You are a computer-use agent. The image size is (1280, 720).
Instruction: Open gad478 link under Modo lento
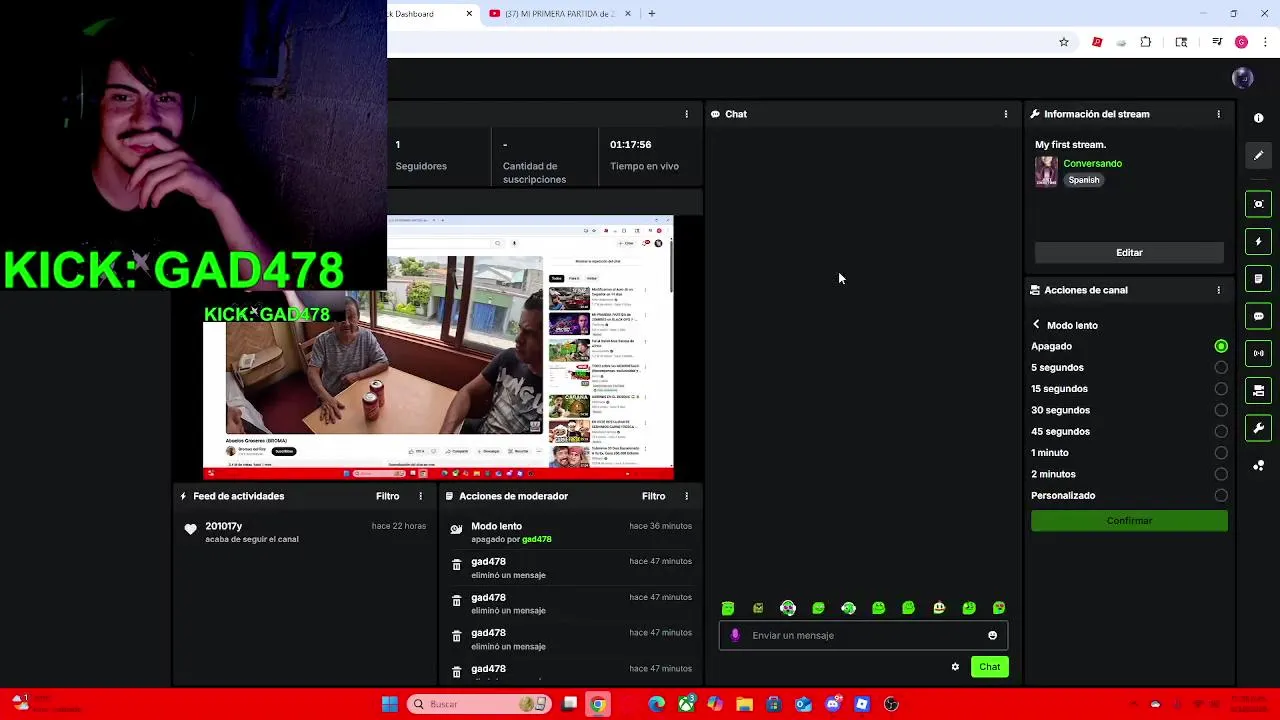pos(536,540)
